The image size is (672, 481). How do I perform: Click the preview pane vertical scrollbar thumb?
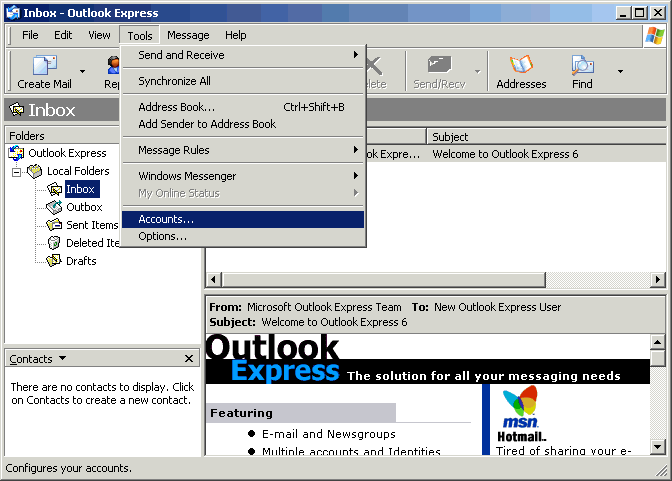pos(658,358)
